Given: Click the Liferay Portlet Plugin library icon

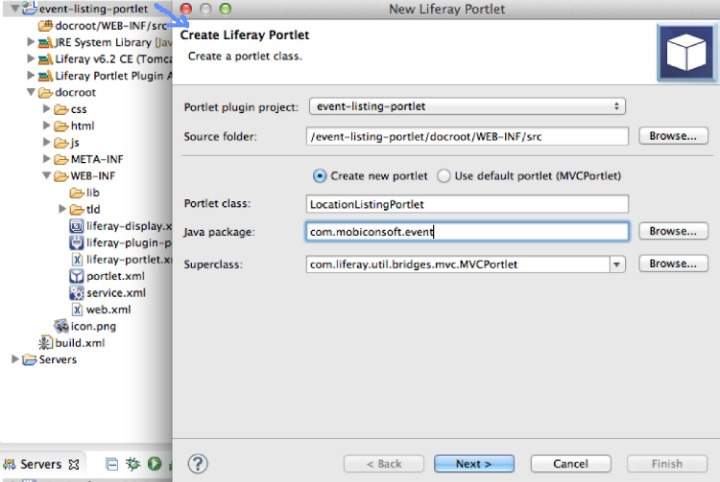Looking at the screenshot, I should click(45, 76).
